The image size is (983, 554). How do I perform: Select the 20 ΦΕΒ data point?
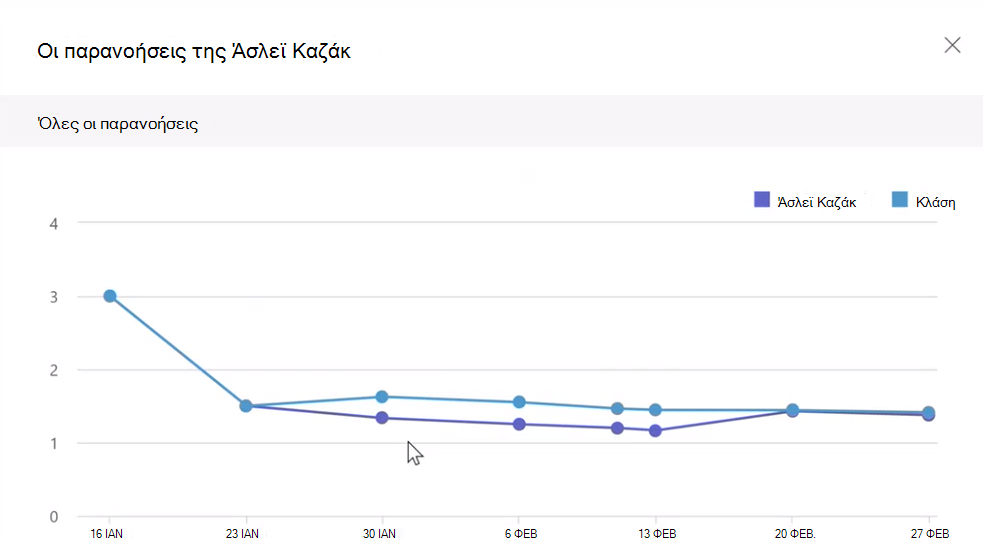pos(792,410)
